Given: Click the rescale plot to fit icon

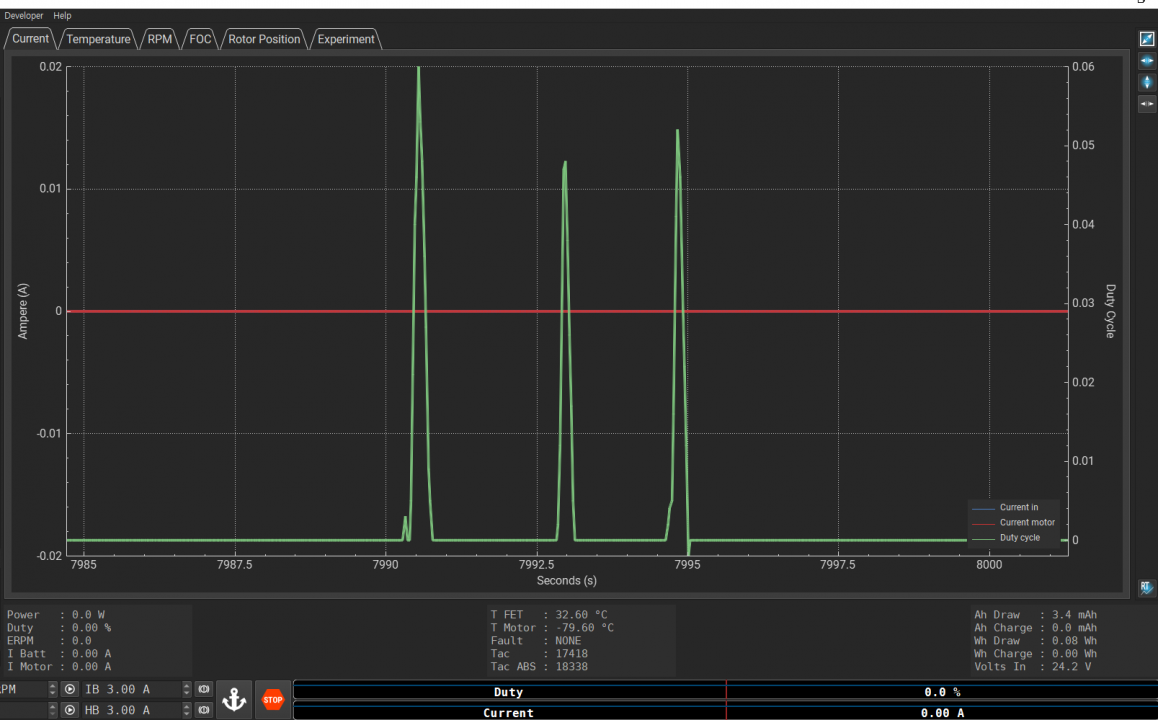Looking at the screenshot, I should point(1146,39).
